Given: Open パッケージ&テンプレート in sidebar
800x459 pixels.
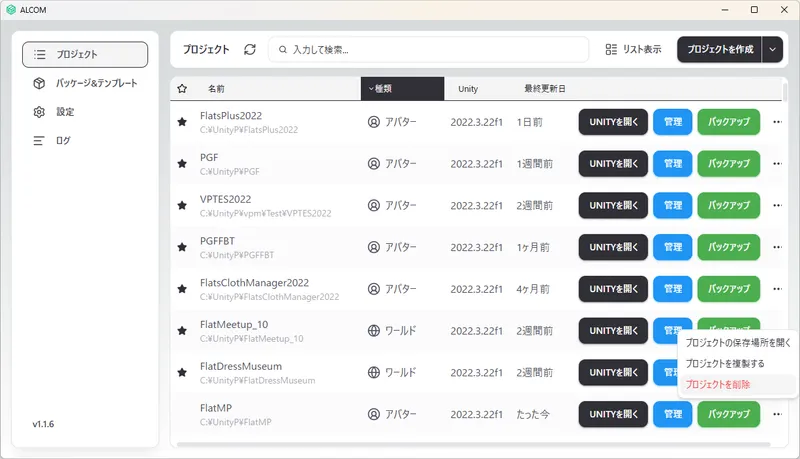Looking at the screenshot, I should 85,83.
